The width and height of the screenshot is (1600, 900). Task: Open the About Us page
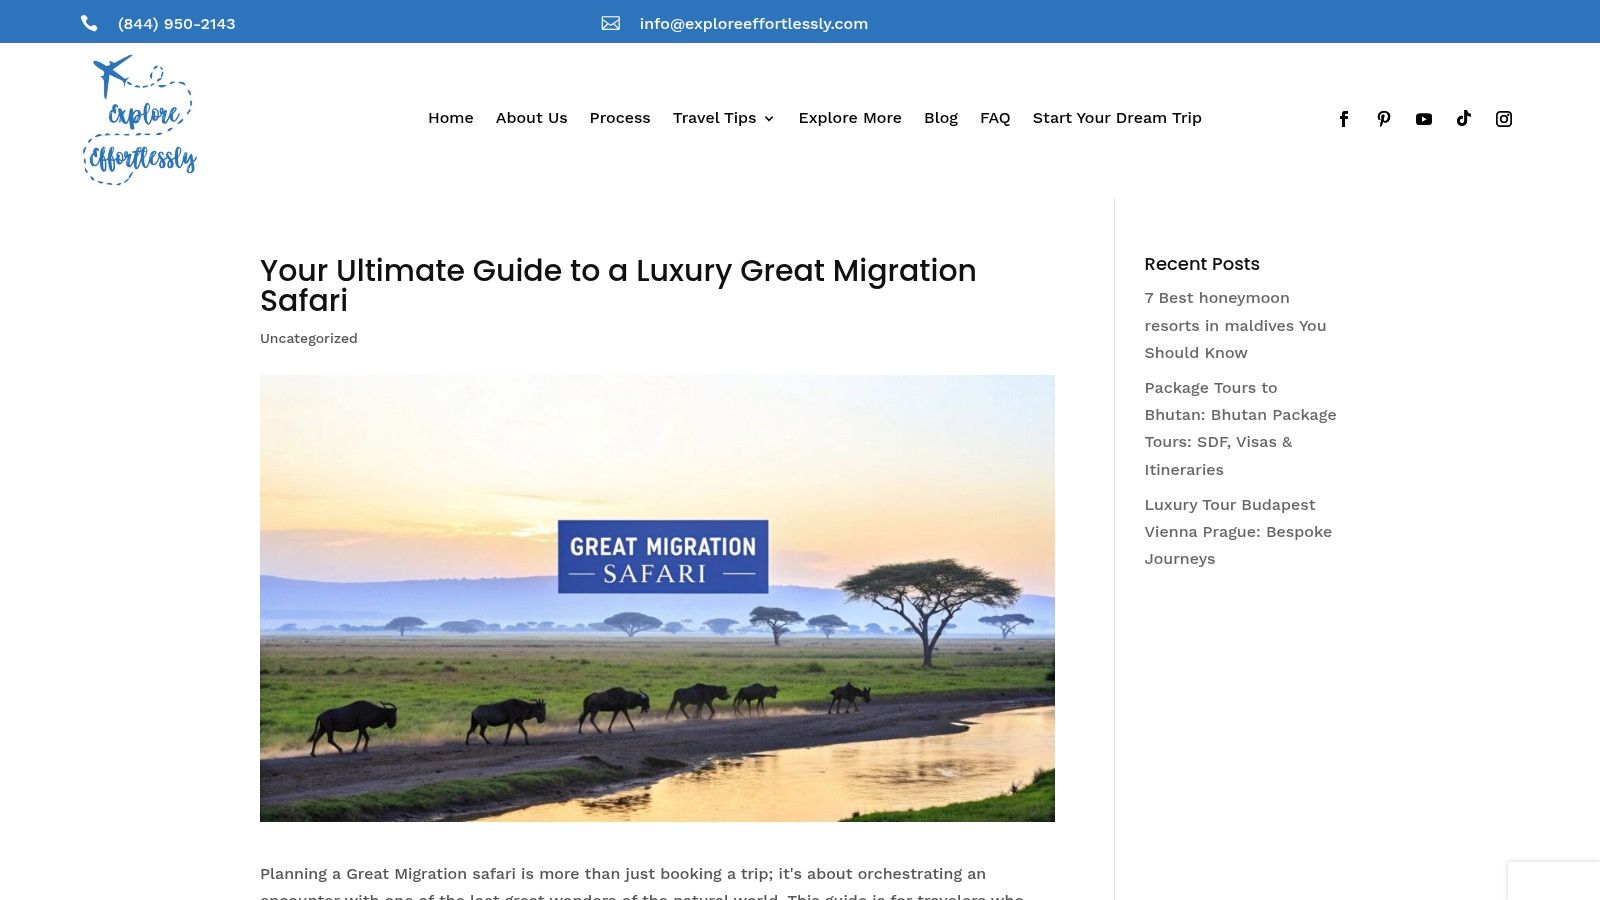coord(531,118)
